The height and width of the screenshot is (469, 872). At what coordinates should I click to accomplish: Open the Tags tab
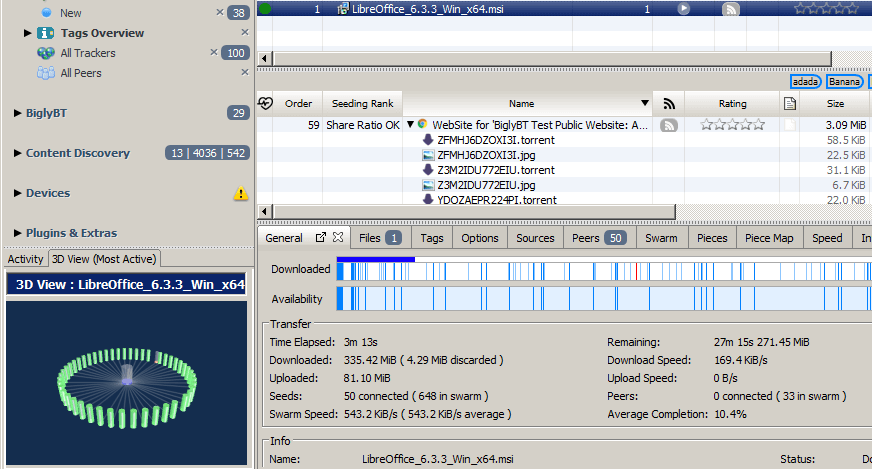pyautogui.click(x=432, y=238)
